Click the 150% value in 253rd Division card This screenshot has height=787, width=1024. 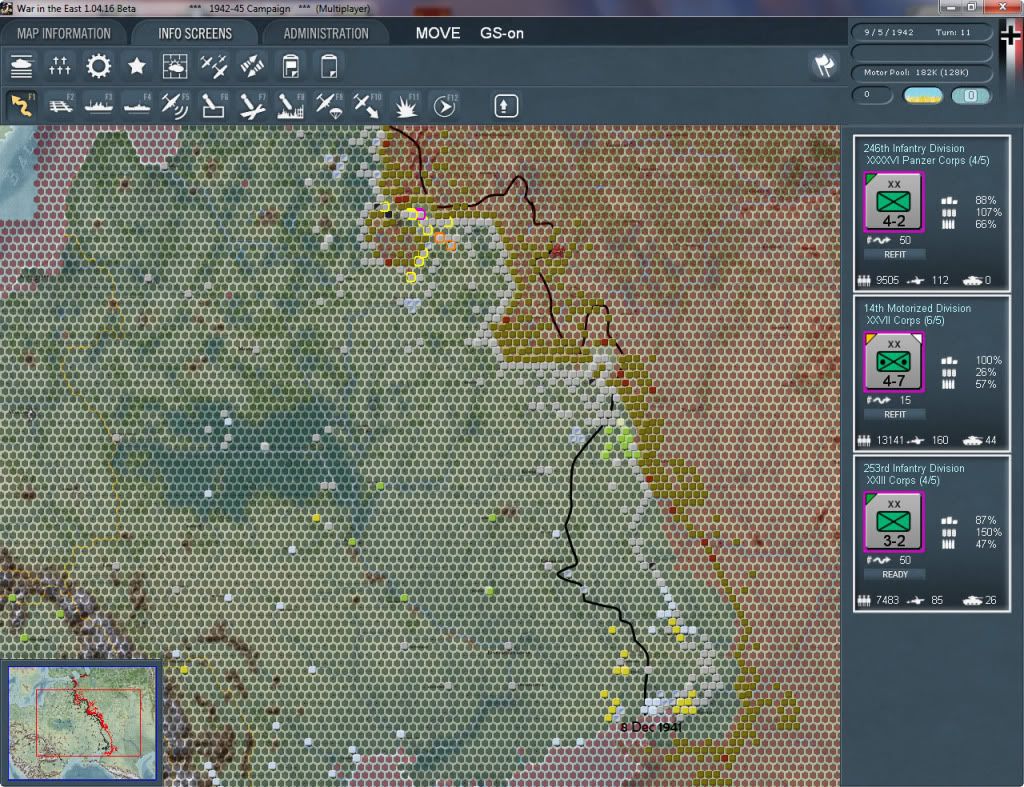(x=988, y=532)
